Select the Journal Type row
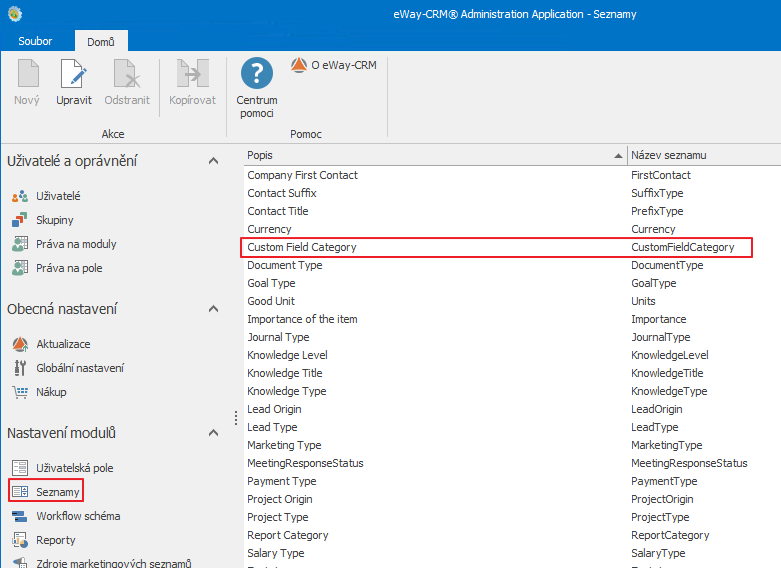 pos(513,337)
